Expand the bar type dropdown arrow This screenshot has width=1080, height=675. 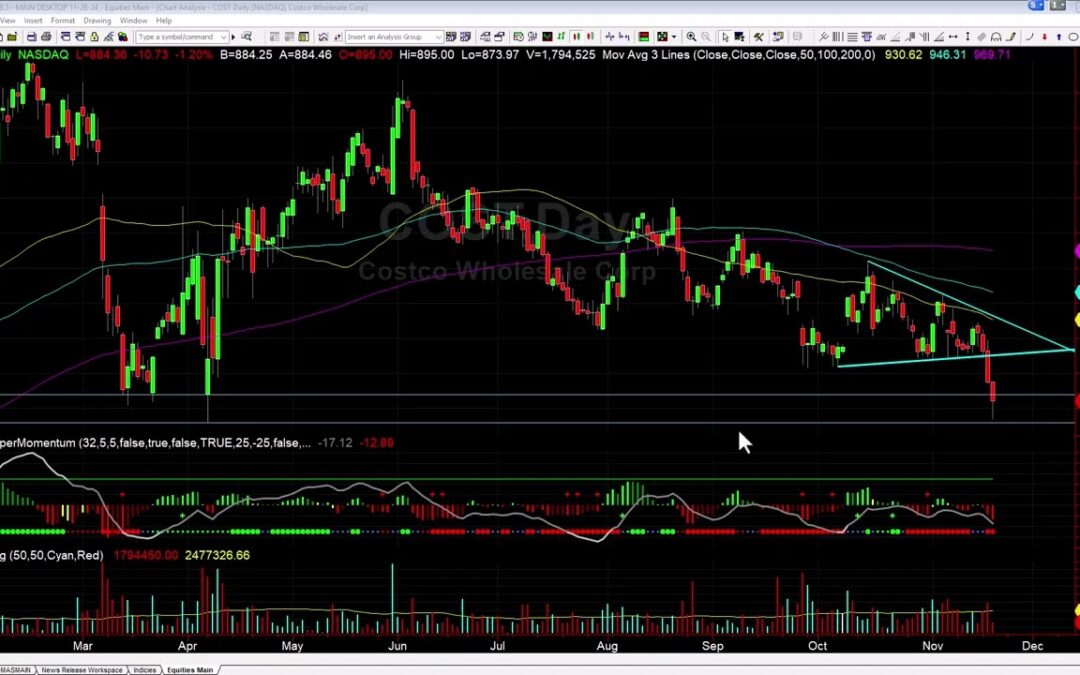pyautogui.click(x=673, y=36)
